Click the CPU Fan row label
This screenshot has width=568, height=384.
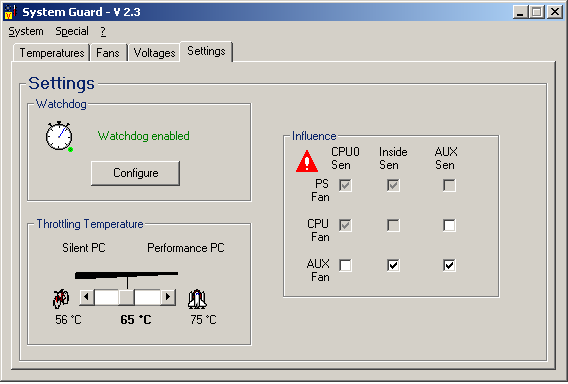point(318,230)
